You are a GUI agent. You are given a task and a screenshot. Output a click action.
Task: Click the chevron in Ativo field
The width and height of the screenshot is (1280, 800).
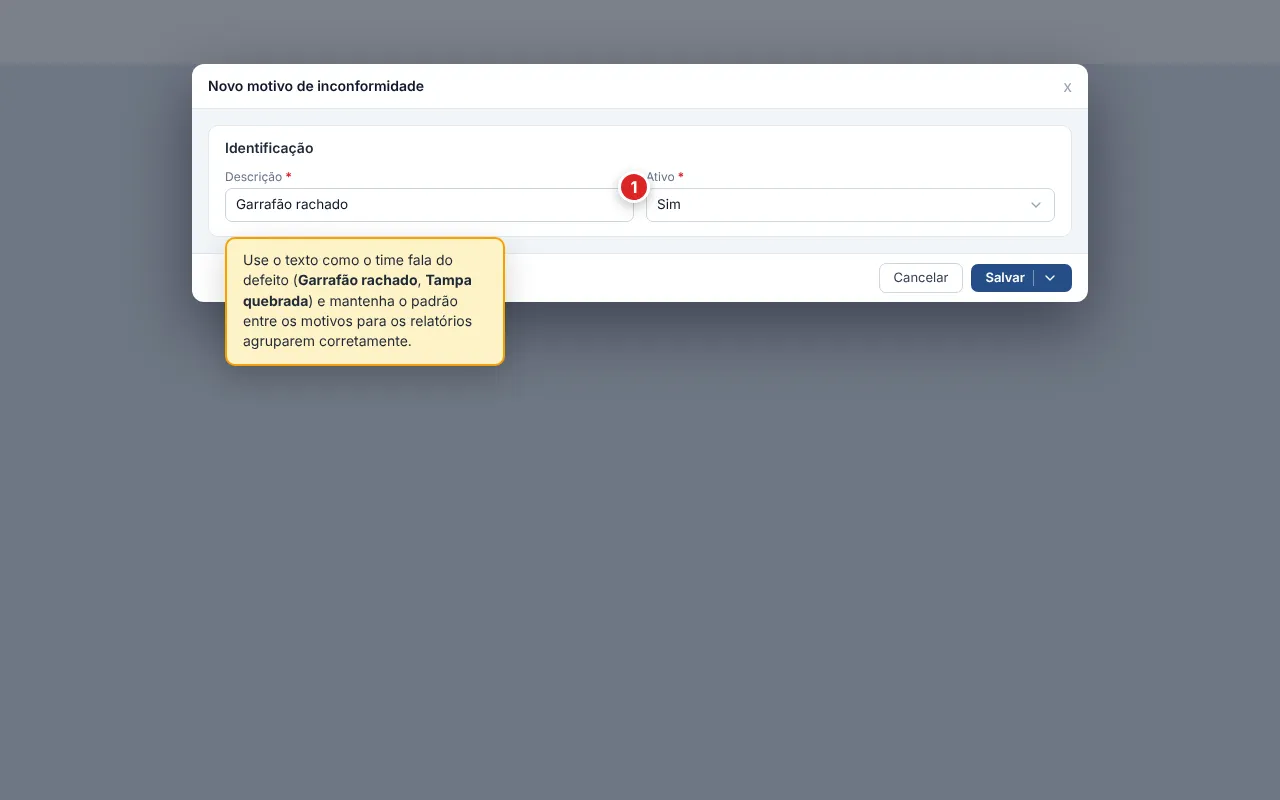tap(1036, 205)
